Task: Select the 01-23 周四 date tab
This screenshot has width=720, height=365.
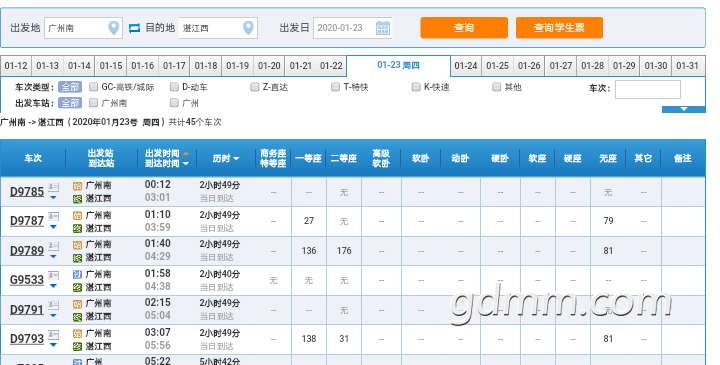Action: (x=398, y=65)
